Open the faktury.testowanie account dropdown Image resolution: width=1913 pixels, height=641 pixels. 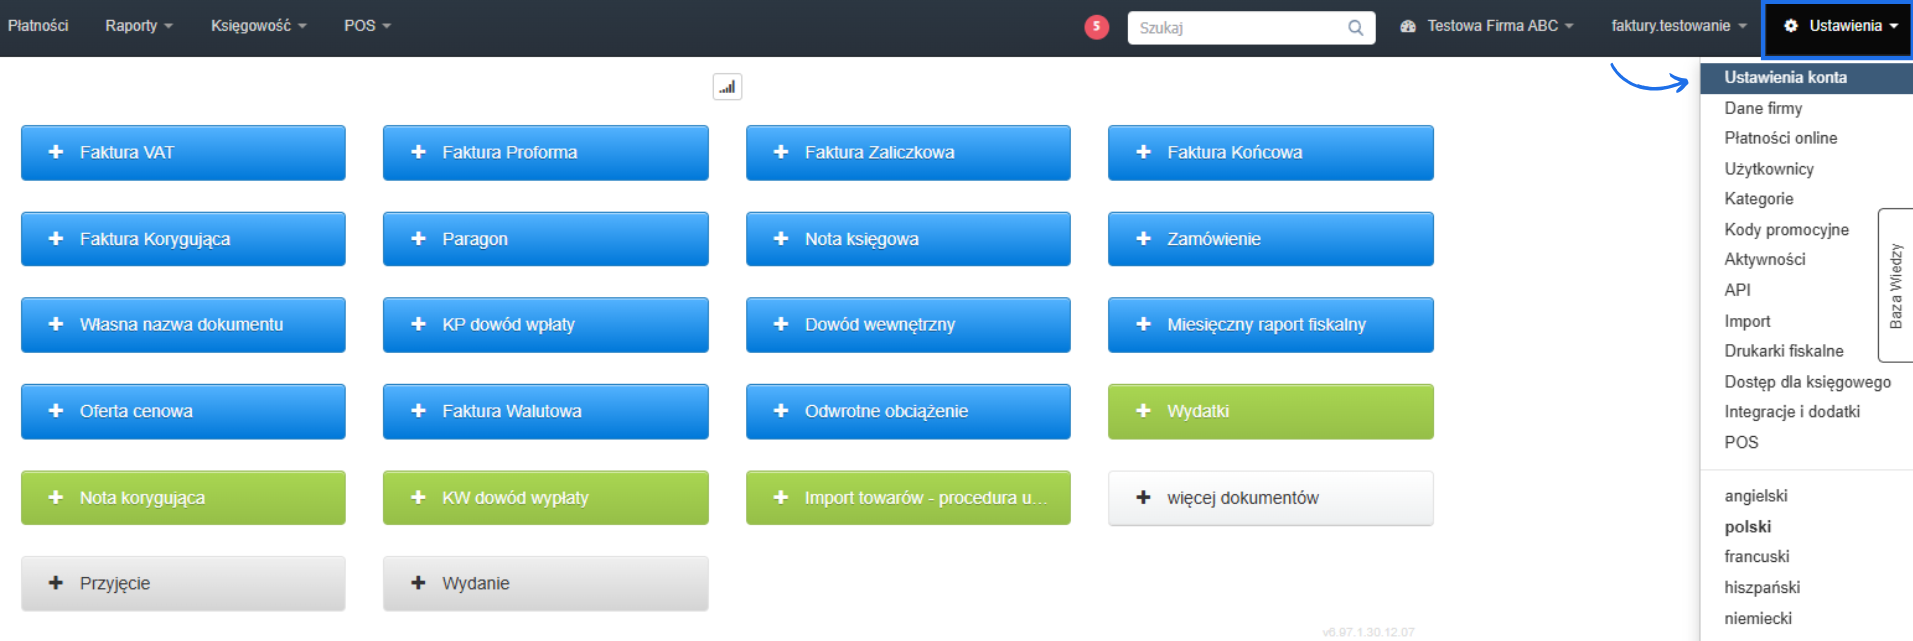coord(1679,26)
